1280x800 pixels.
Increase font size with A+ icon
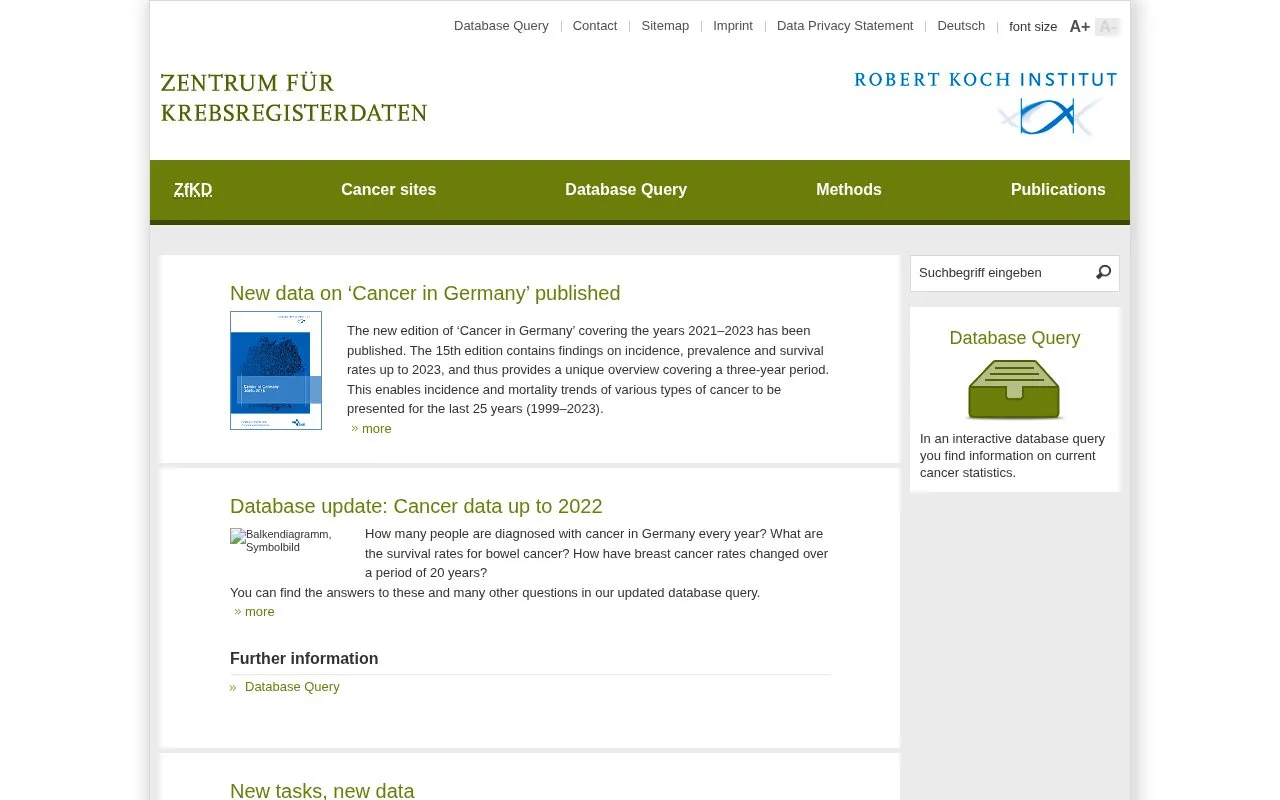(x=1080, y=27)
